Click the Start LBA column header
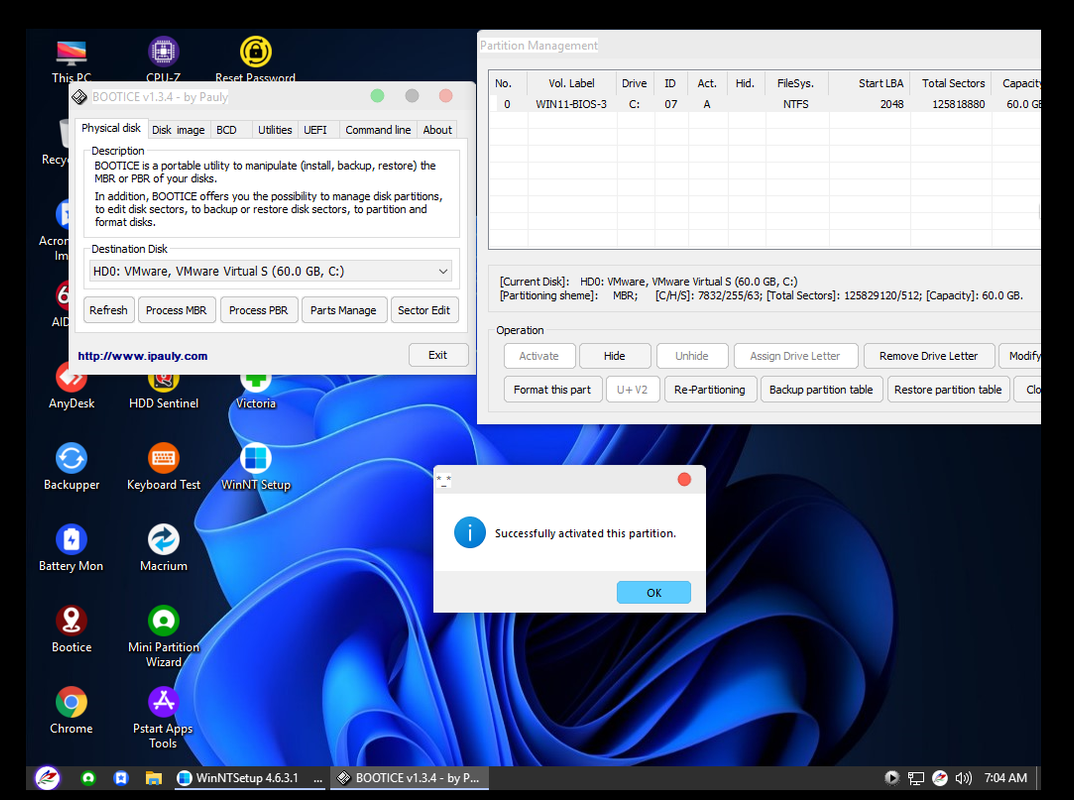Screen dimensions: 1074x800 click(869, 83)
